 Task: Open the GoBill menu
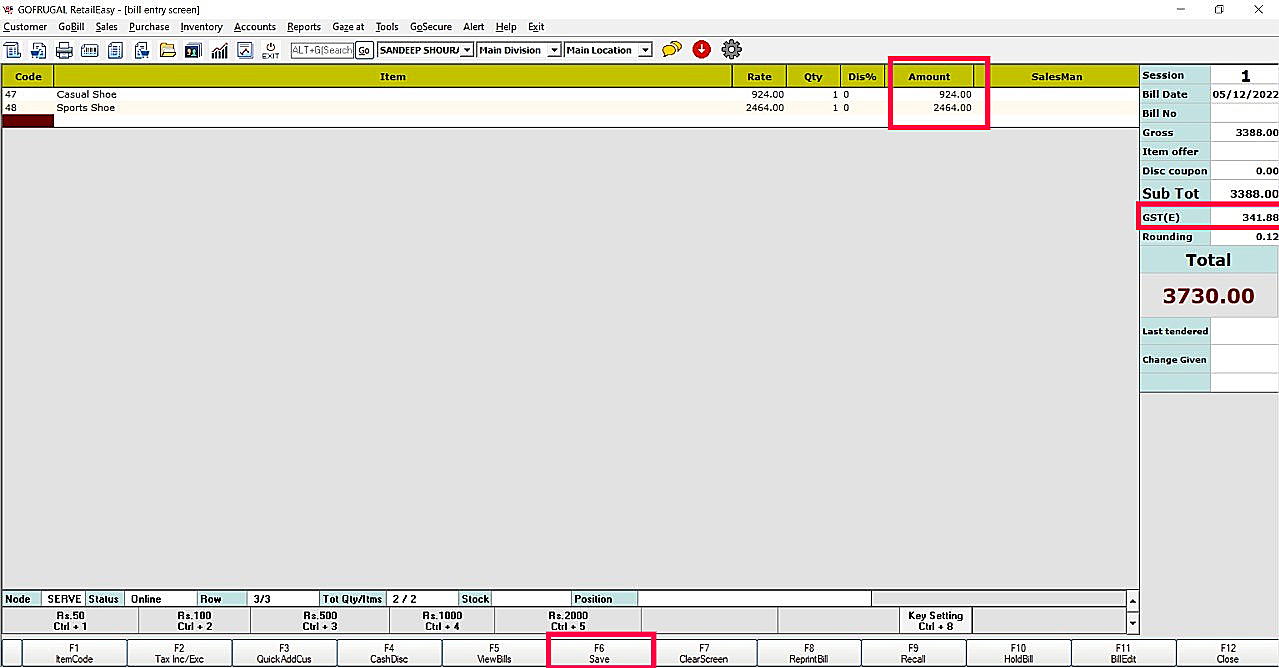point(71,27)
